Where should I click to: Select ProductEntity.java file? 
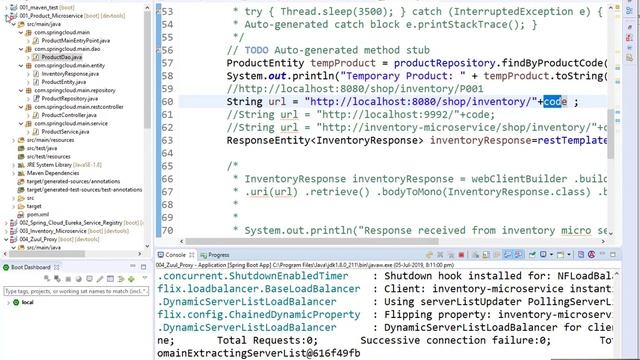coord(64,82)
